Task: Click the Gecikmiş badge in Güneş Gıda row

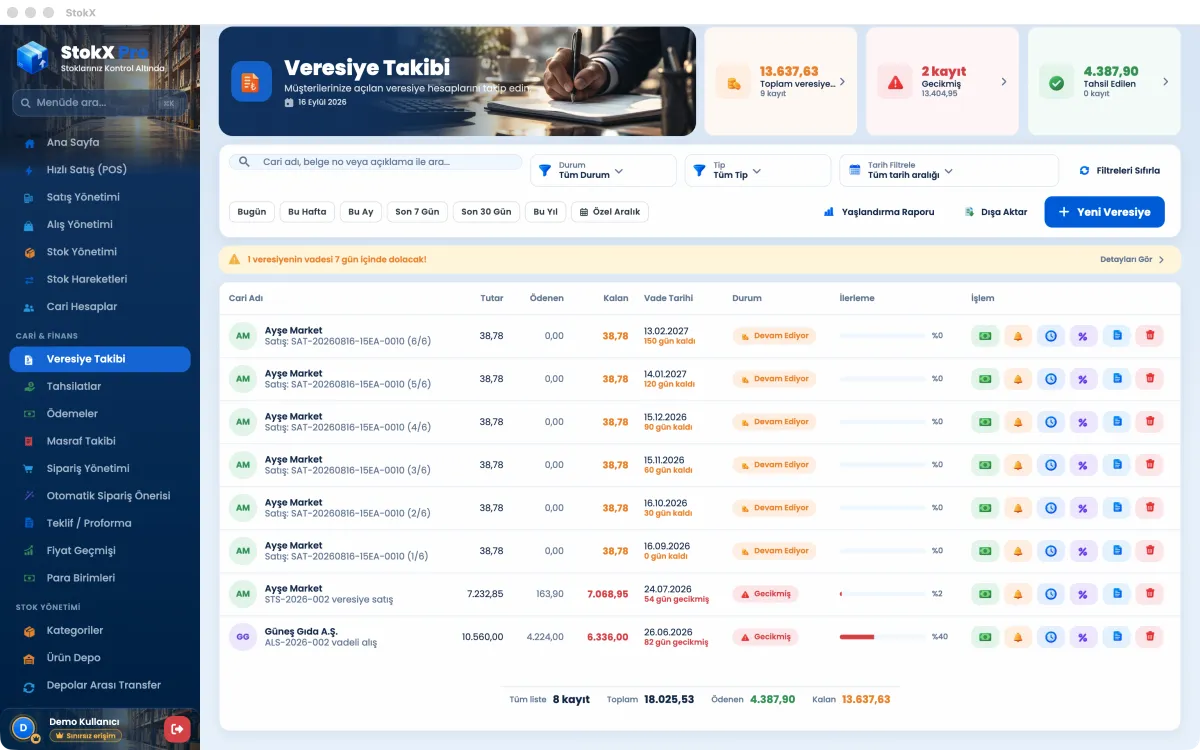Action: pyautogui.click(x=765, y=637)
